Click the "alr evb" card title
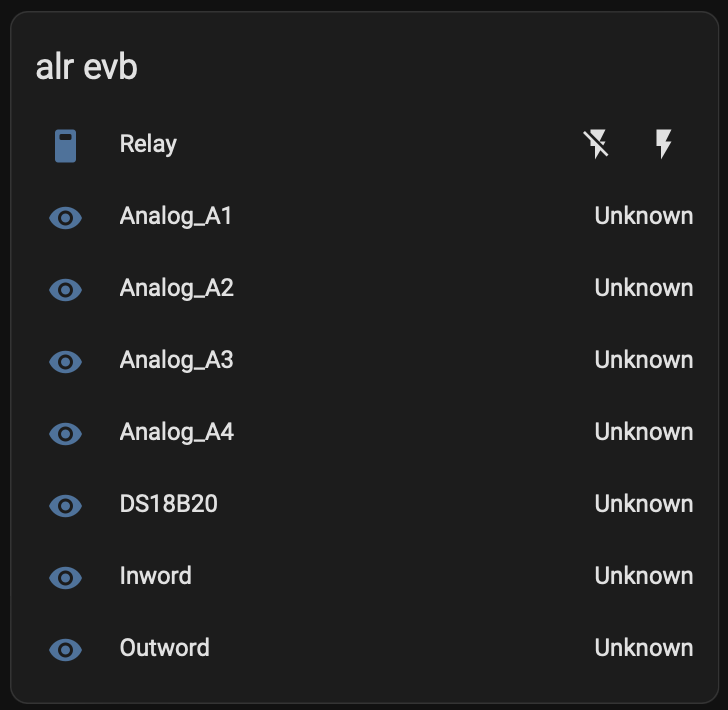 pos(86,67)
